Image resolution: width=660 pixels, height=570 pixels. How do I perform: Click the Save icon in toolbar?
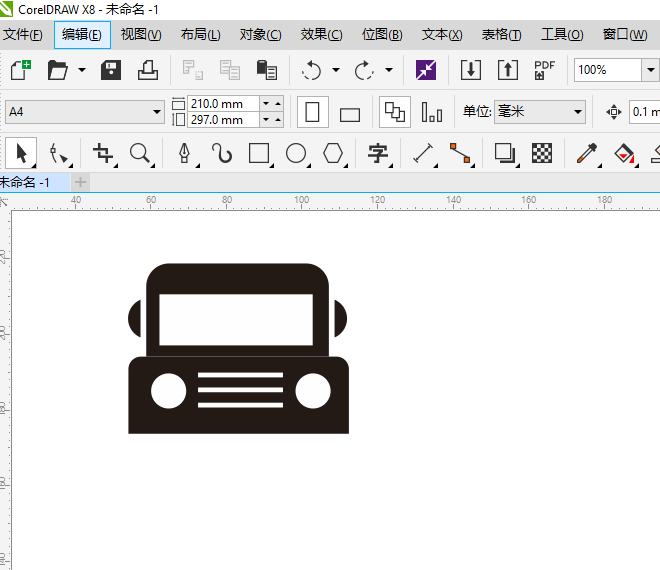pyautogui.click(x=111, y=70)
